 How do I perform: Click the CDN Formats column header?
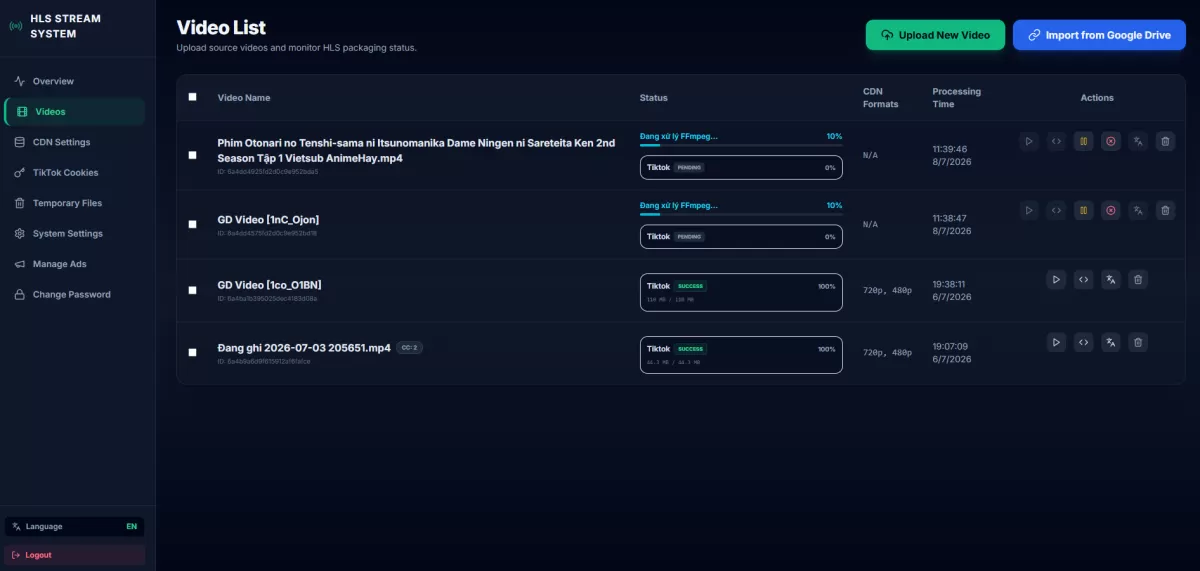(x=881, y=97)
